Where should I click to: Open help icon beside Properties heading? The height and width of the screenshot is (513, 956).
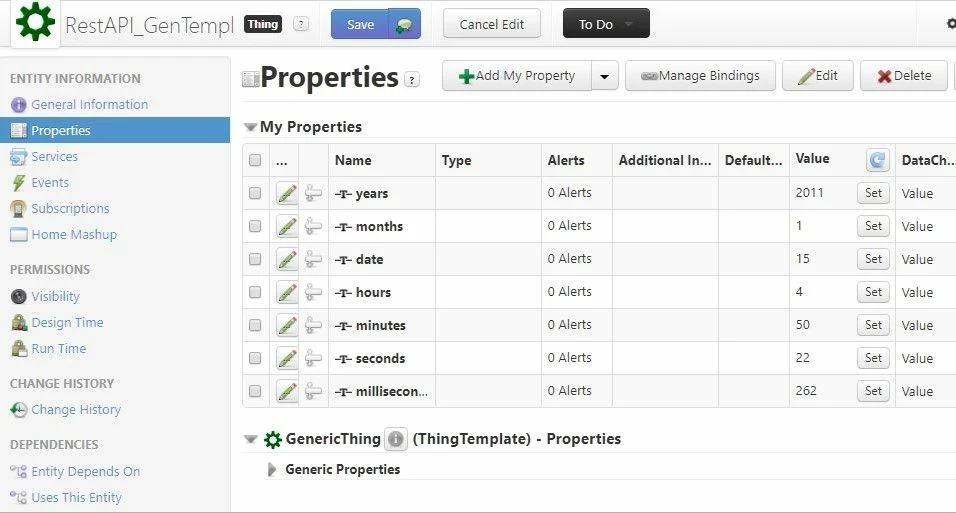coord(413,79)
